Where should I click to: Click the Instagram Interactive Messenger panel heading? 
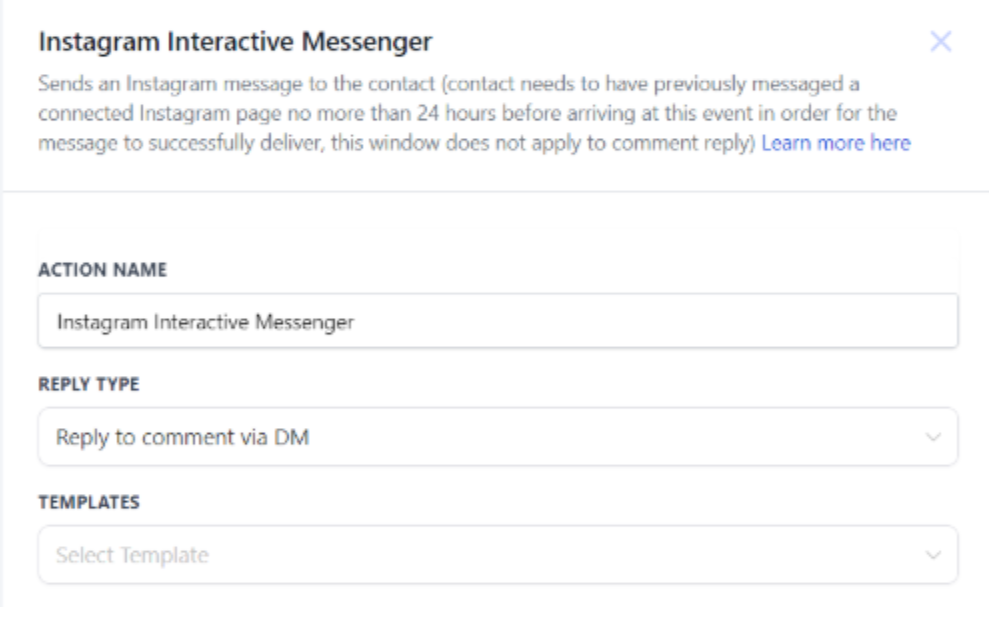tap(235, 42)
